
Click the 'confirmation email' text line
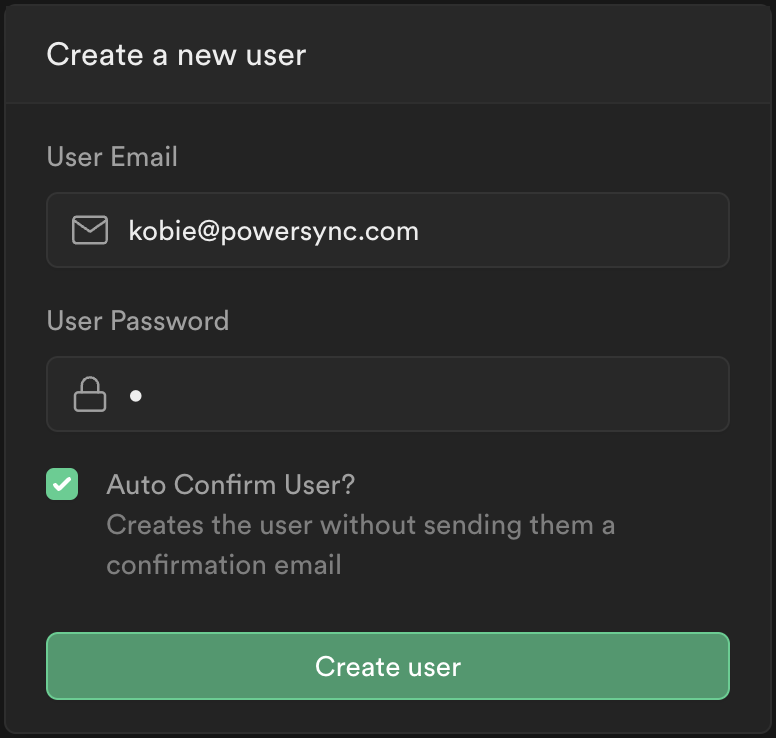pyautogui.click(x=224, y=565)
